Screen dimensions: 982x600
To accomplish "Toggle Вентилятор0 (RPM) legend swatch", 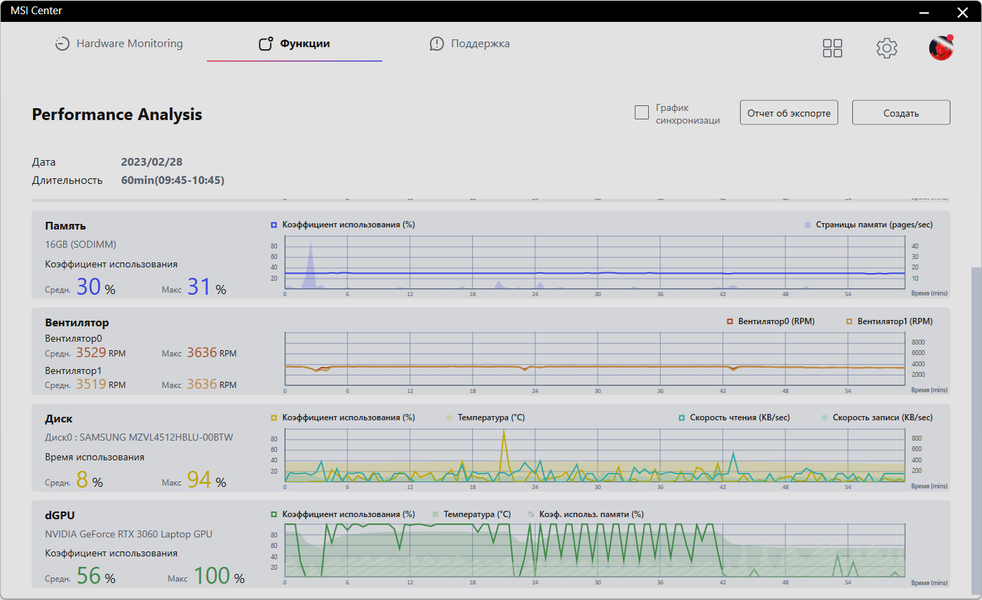I will pyautogui.click(x=730, y=321).
